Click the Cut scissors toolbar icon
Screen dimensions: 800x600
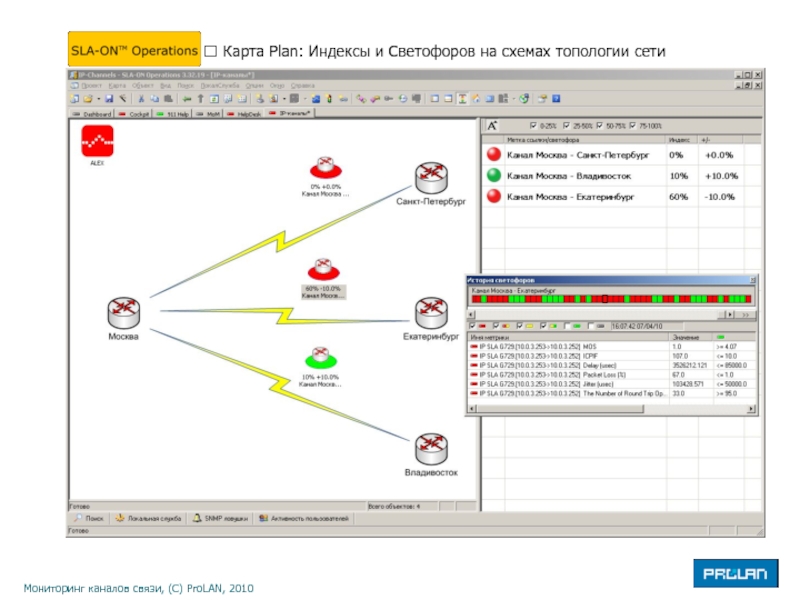(141, 98)
